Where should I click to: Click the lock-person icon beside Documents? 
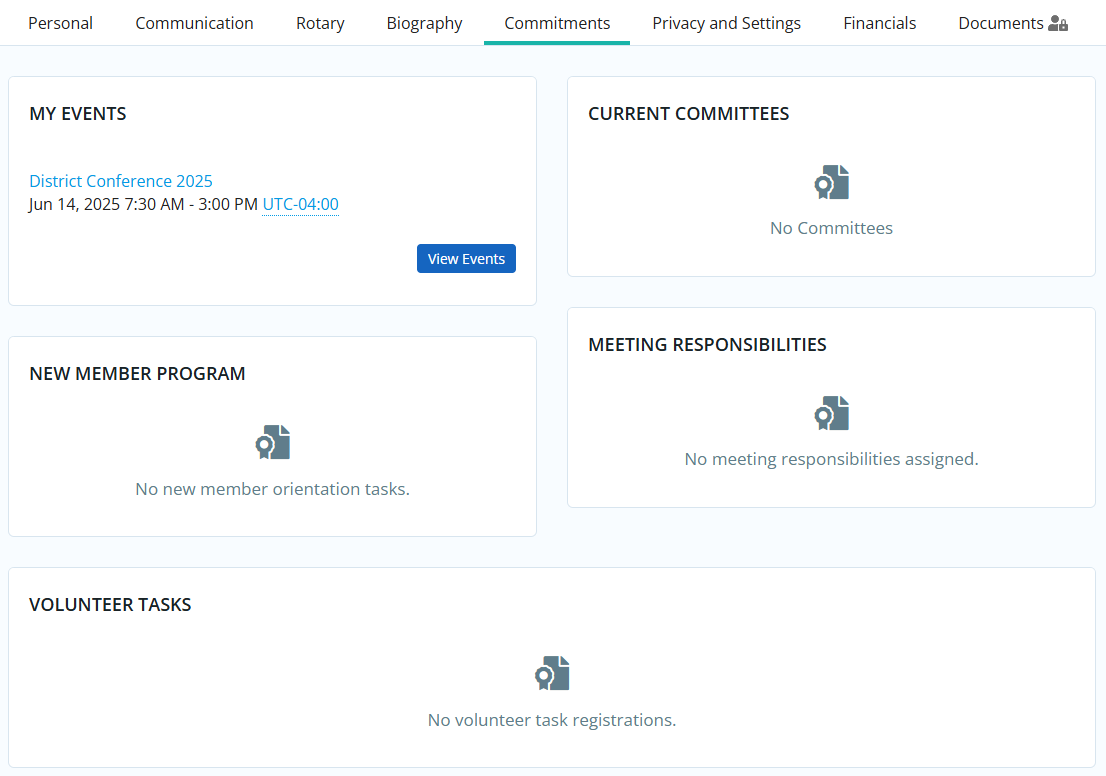[x=1058, y=23]
